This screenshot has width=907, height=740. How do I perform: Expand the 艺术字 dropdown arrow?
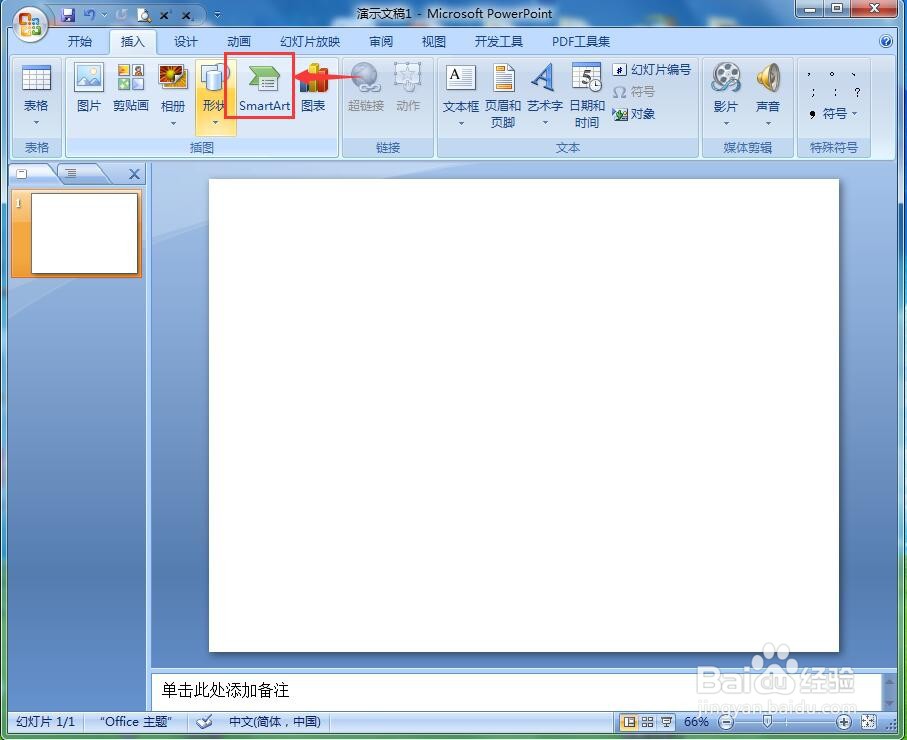coord(545,123)
